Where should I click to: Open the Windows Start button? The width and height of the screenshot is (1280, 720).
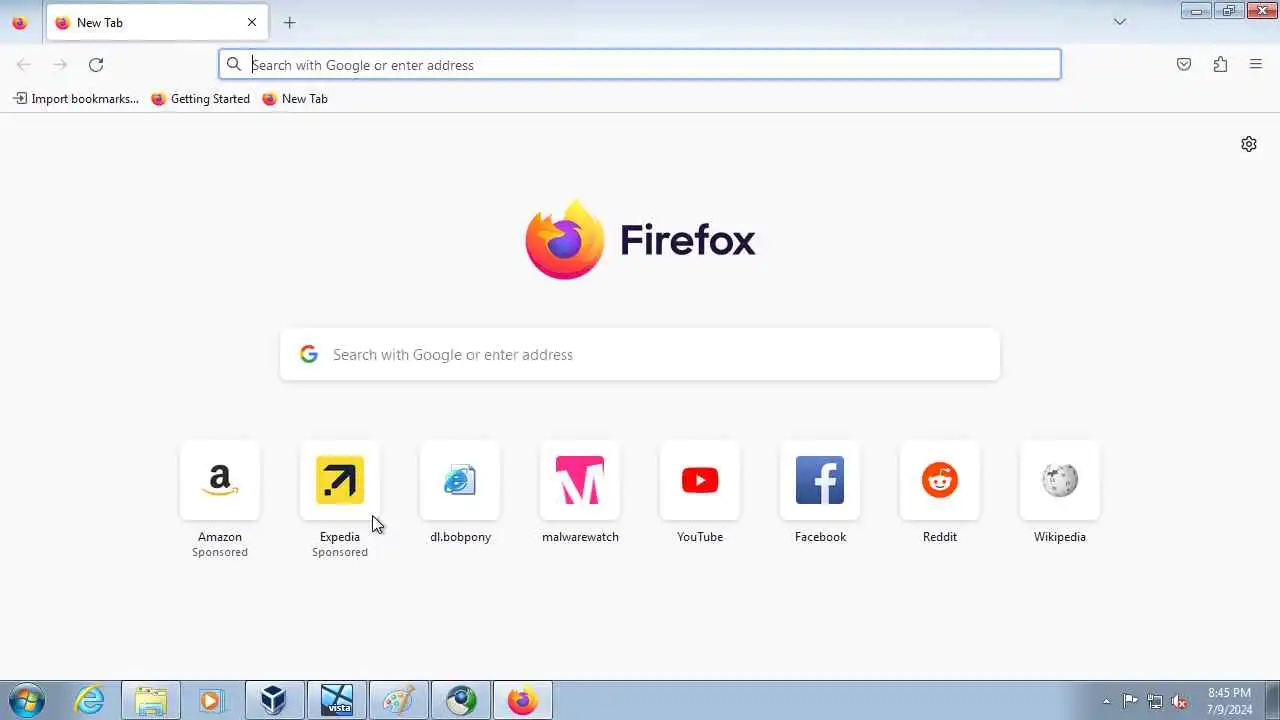click(x=27, y=700)
